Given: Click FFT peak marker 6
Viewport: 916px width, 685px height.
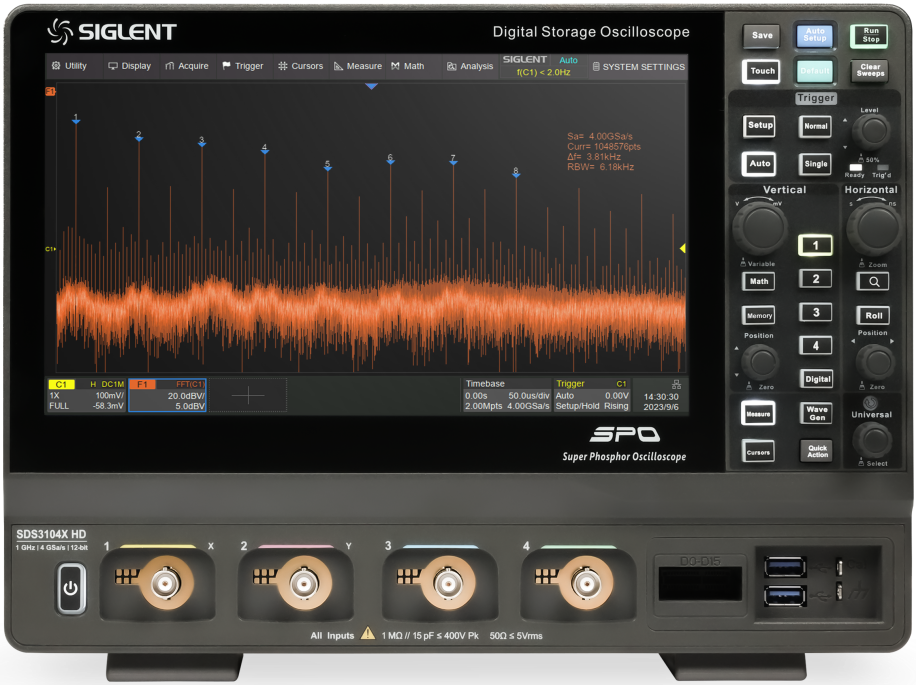Looking at the screenshot, I should [x=390, y=159].
